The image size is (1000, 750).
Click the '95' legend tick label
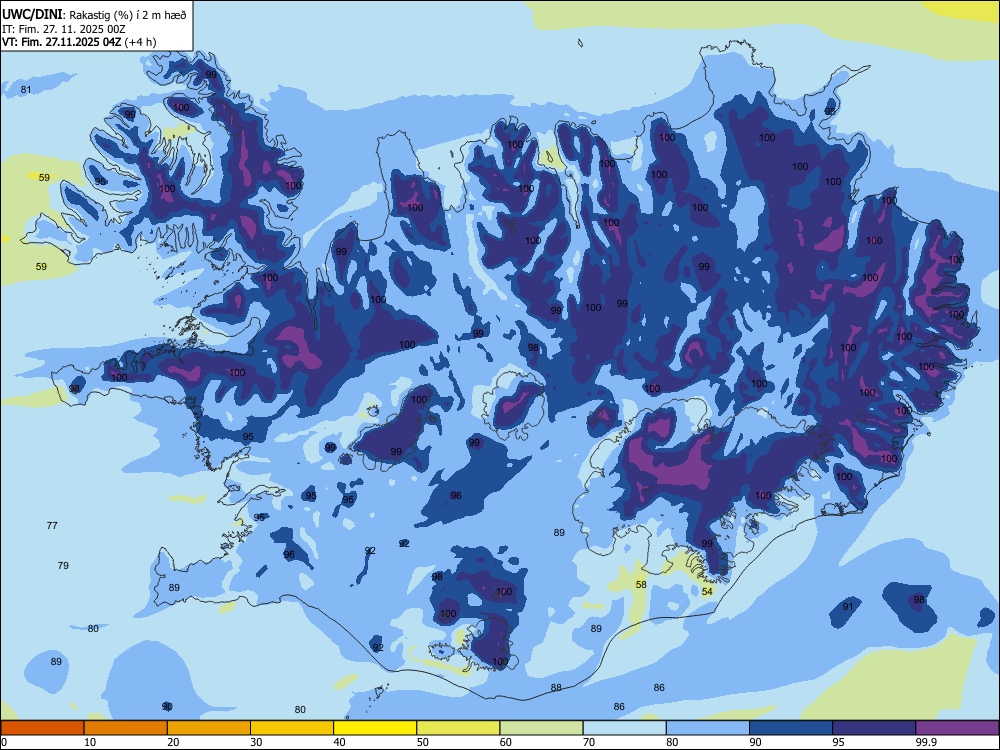click(x=839, y=742)
